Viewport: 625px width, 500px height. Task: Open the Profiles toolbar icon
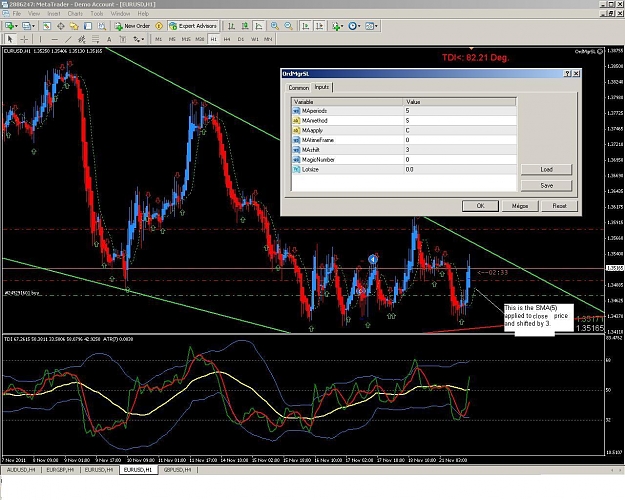point(26,26)
